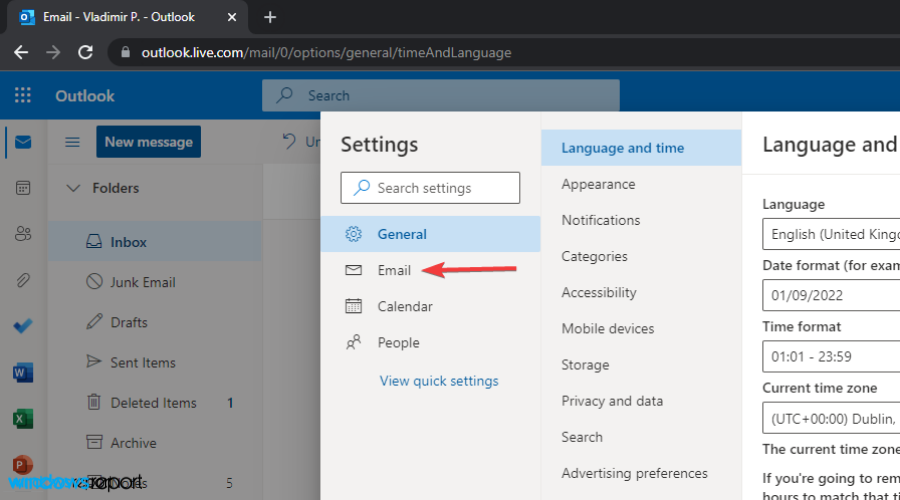Open the Drafts folder
The width and height of the screenshot is (900, 500).
click(155, 322)
